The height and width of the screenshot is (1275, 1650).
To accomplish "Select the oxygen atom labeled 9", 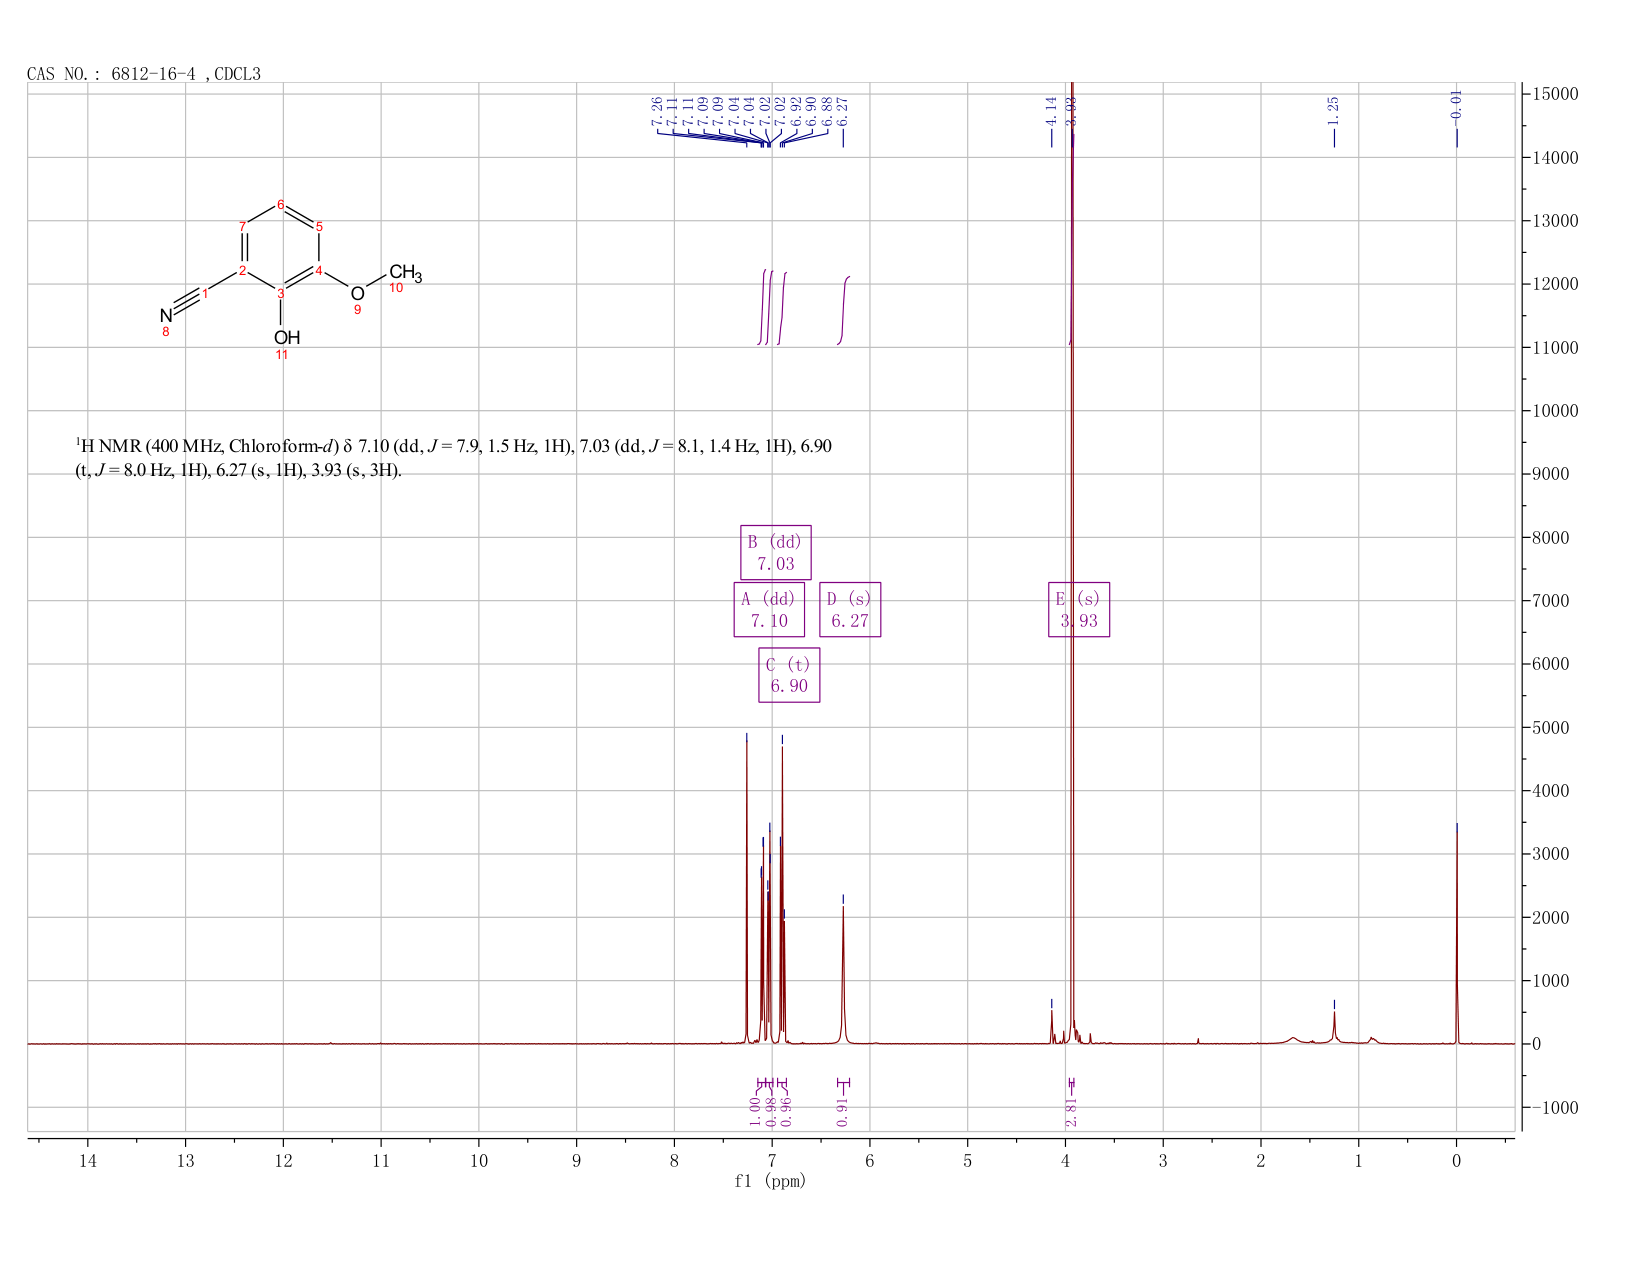I will pyautogui.click(x=357, y=293).
